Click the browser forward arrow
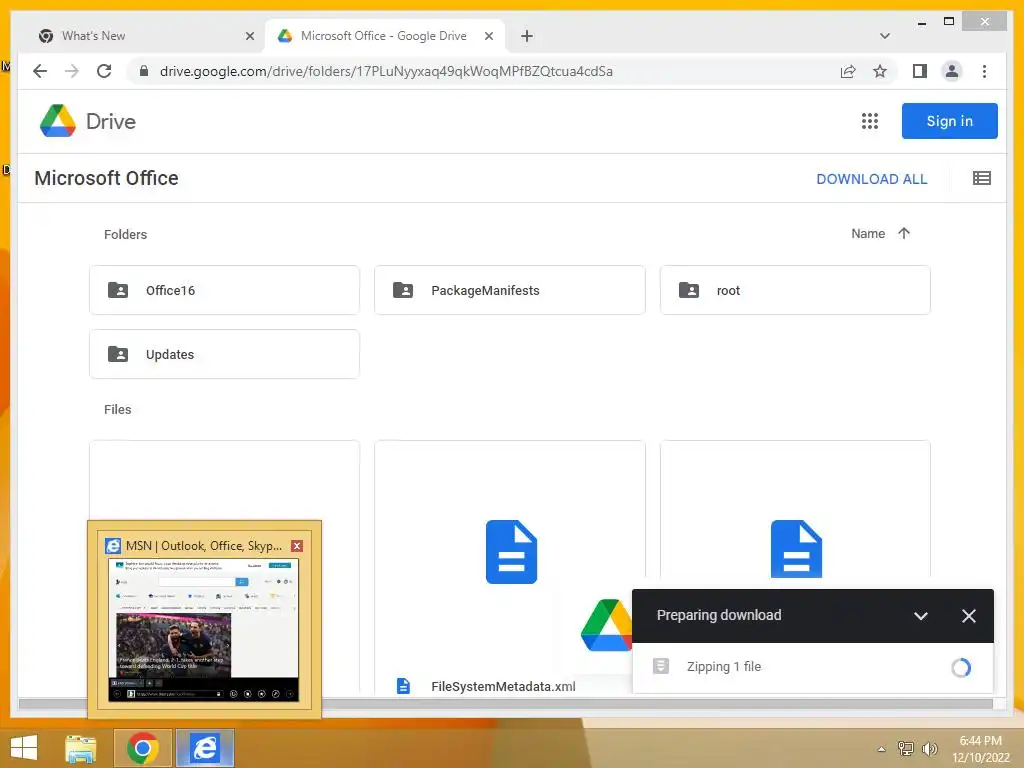Image resolution: width=1024 pixels, height=768 pixels. 72,71
